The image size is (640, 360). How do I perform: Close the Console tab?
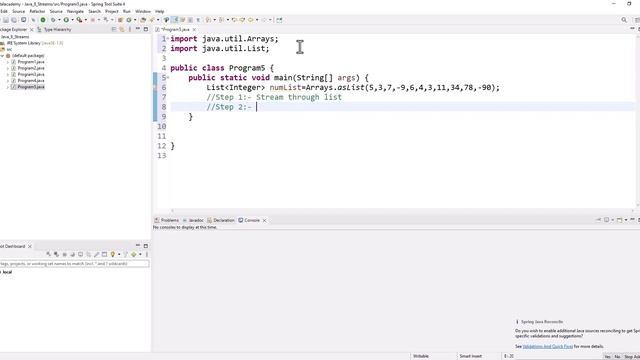[264, 220]
